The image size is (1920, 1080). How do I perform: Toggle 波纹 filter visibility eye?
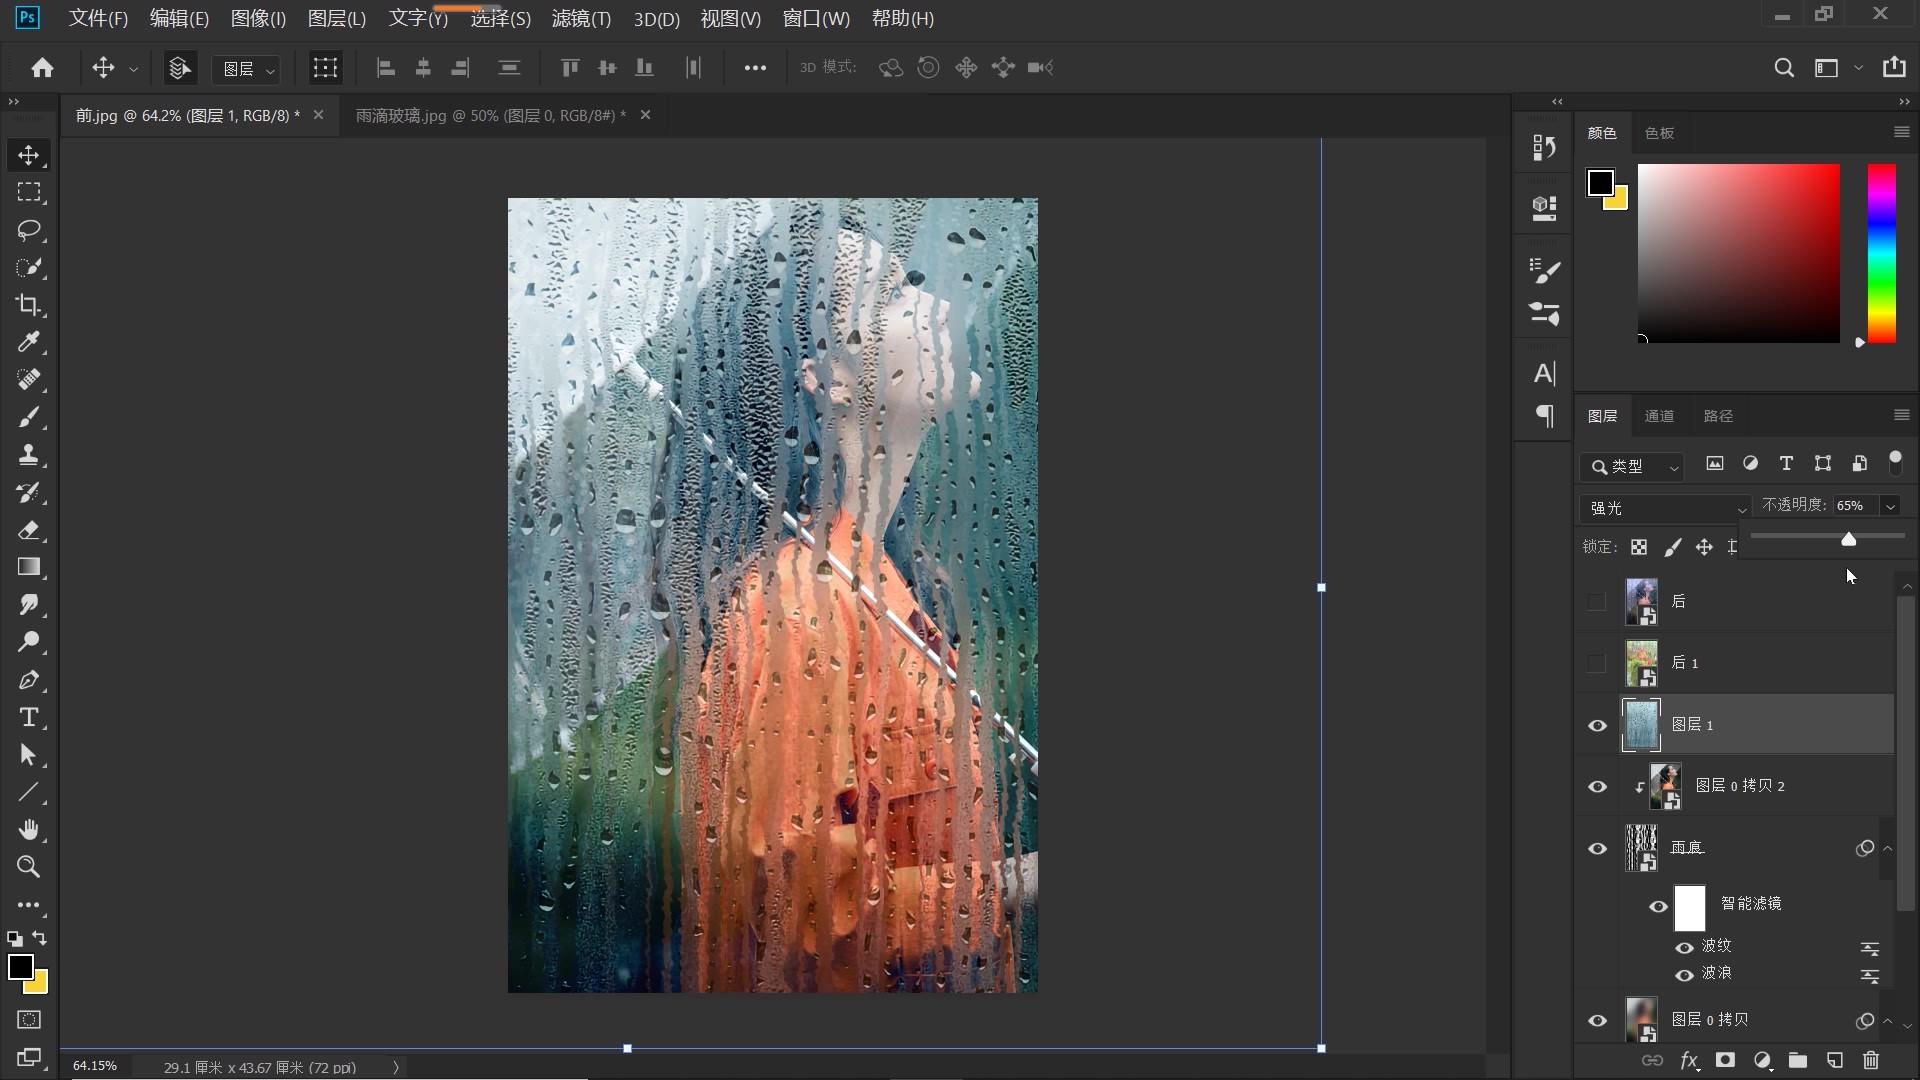[1684, 947]
